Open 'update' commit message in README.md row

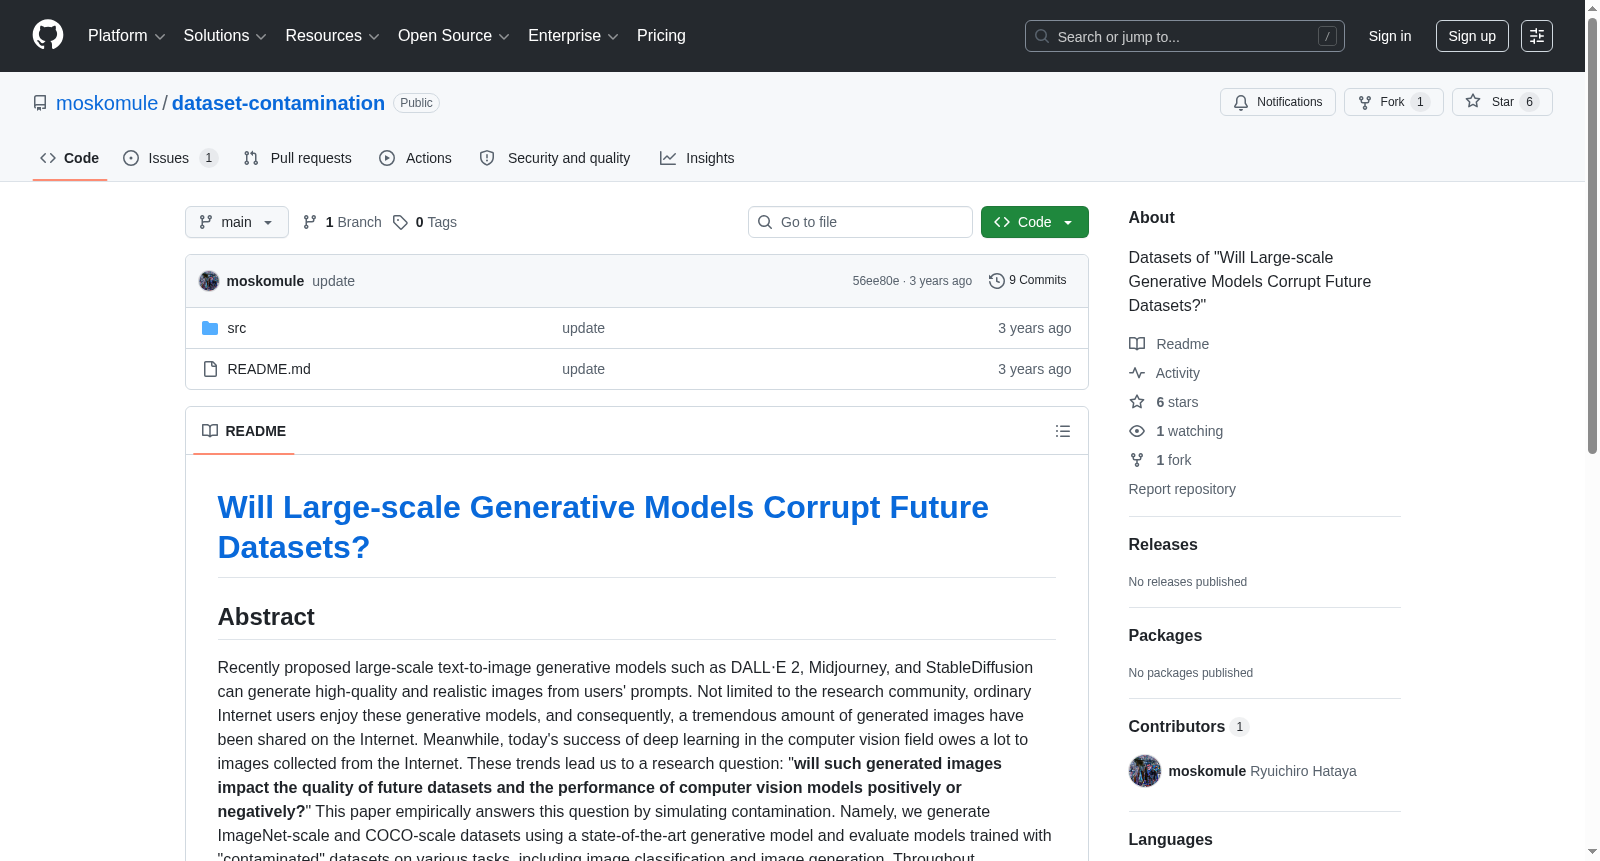583,369
